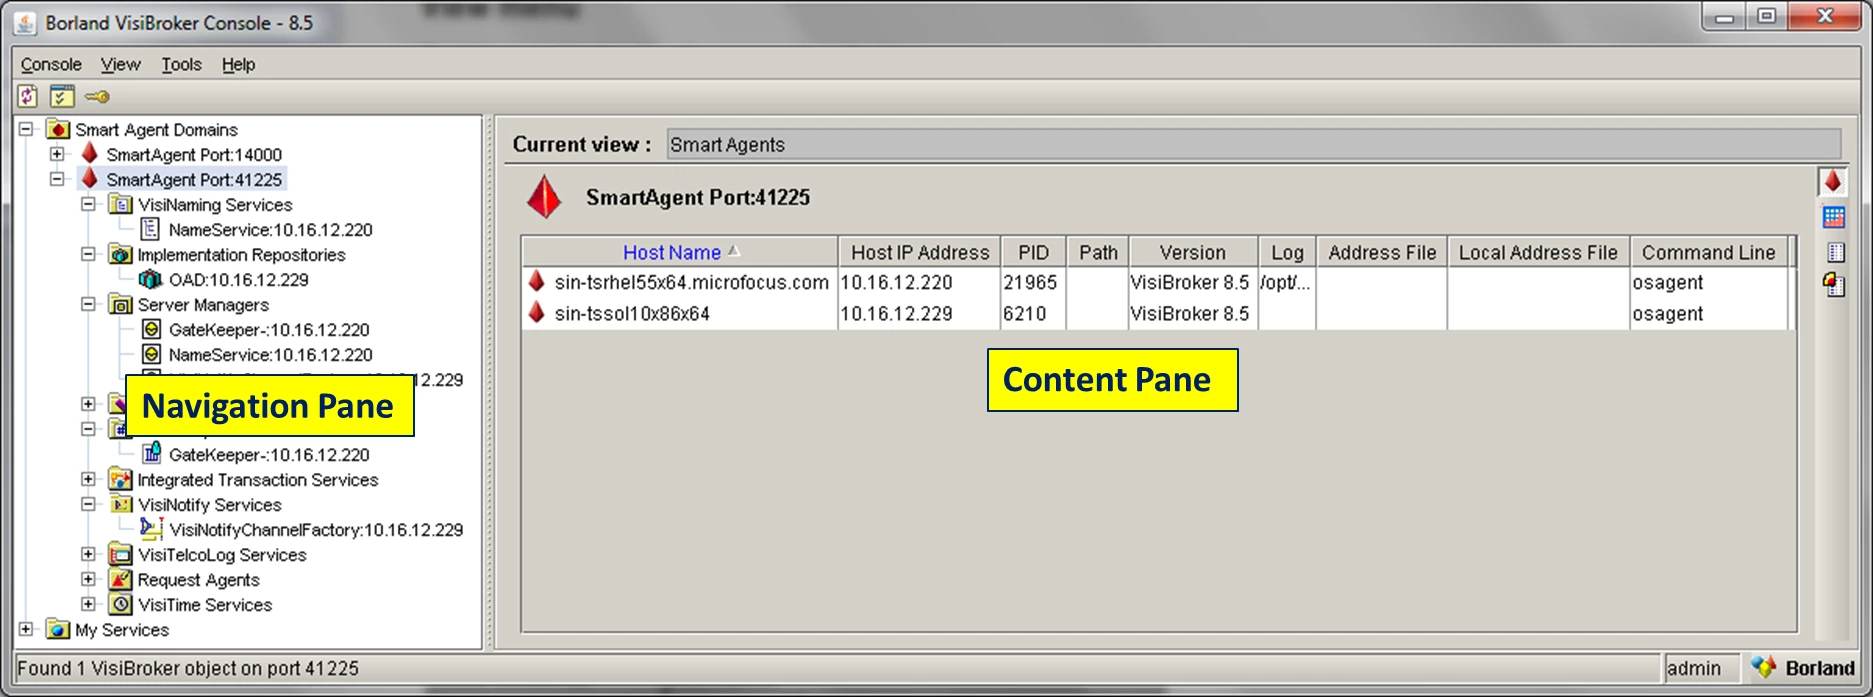Click the VisiNotify Services folder icon
The image size is (1873, 697).
(x=121, y=504)
